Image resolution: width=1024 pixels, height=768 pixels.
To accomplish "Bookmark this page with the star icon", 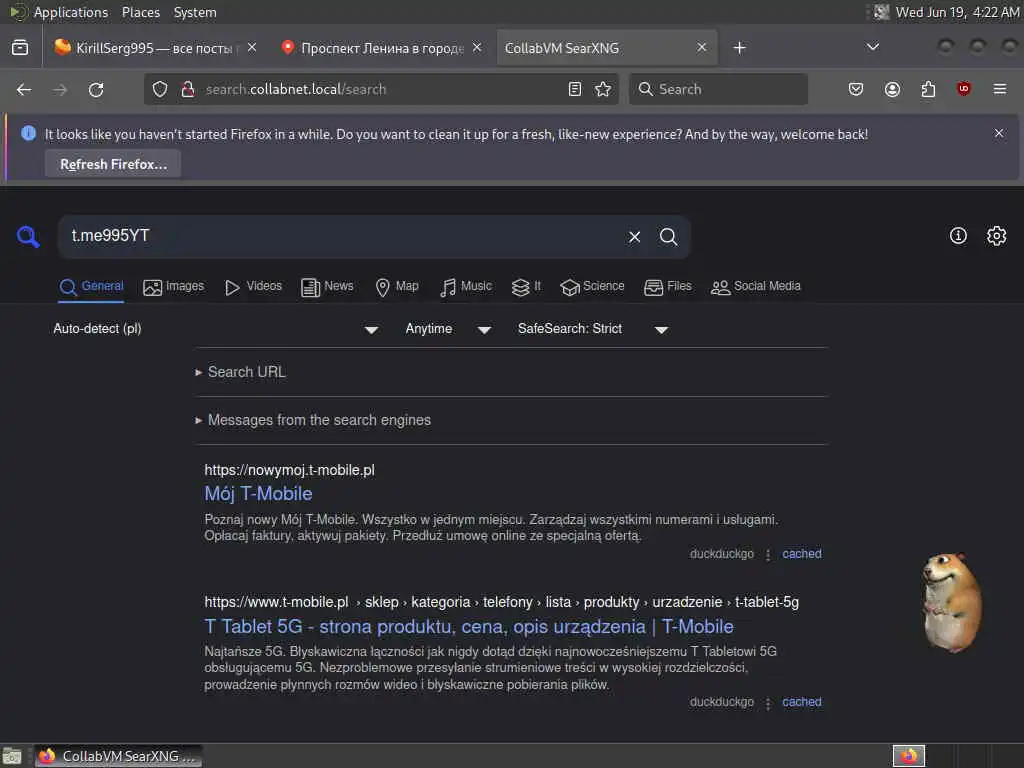I will pos(603,89).
